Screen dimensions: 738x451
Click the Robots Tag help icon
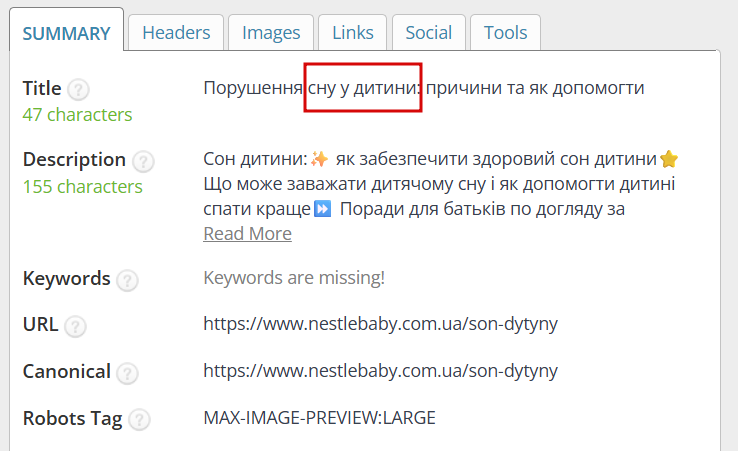tap(139, 419)
